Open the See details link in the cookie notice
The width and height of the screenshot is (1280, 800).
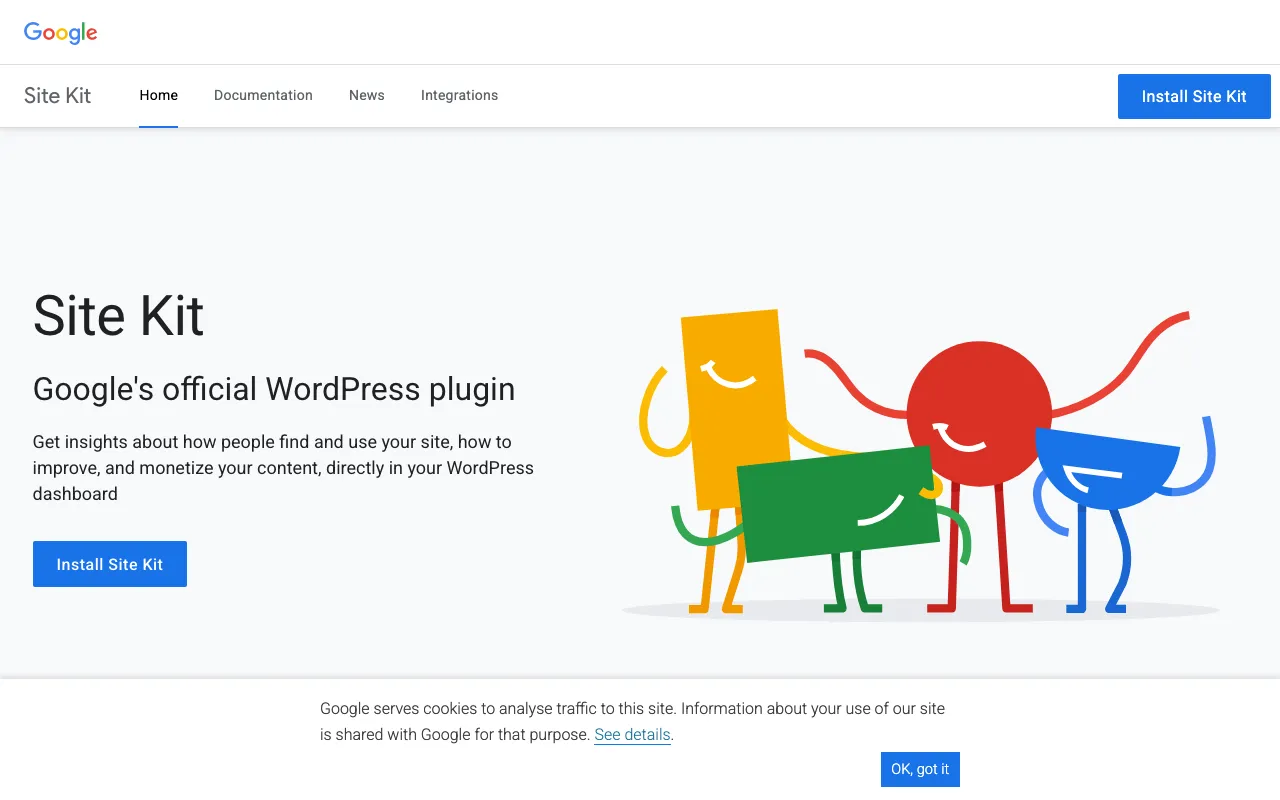[632, 735]
